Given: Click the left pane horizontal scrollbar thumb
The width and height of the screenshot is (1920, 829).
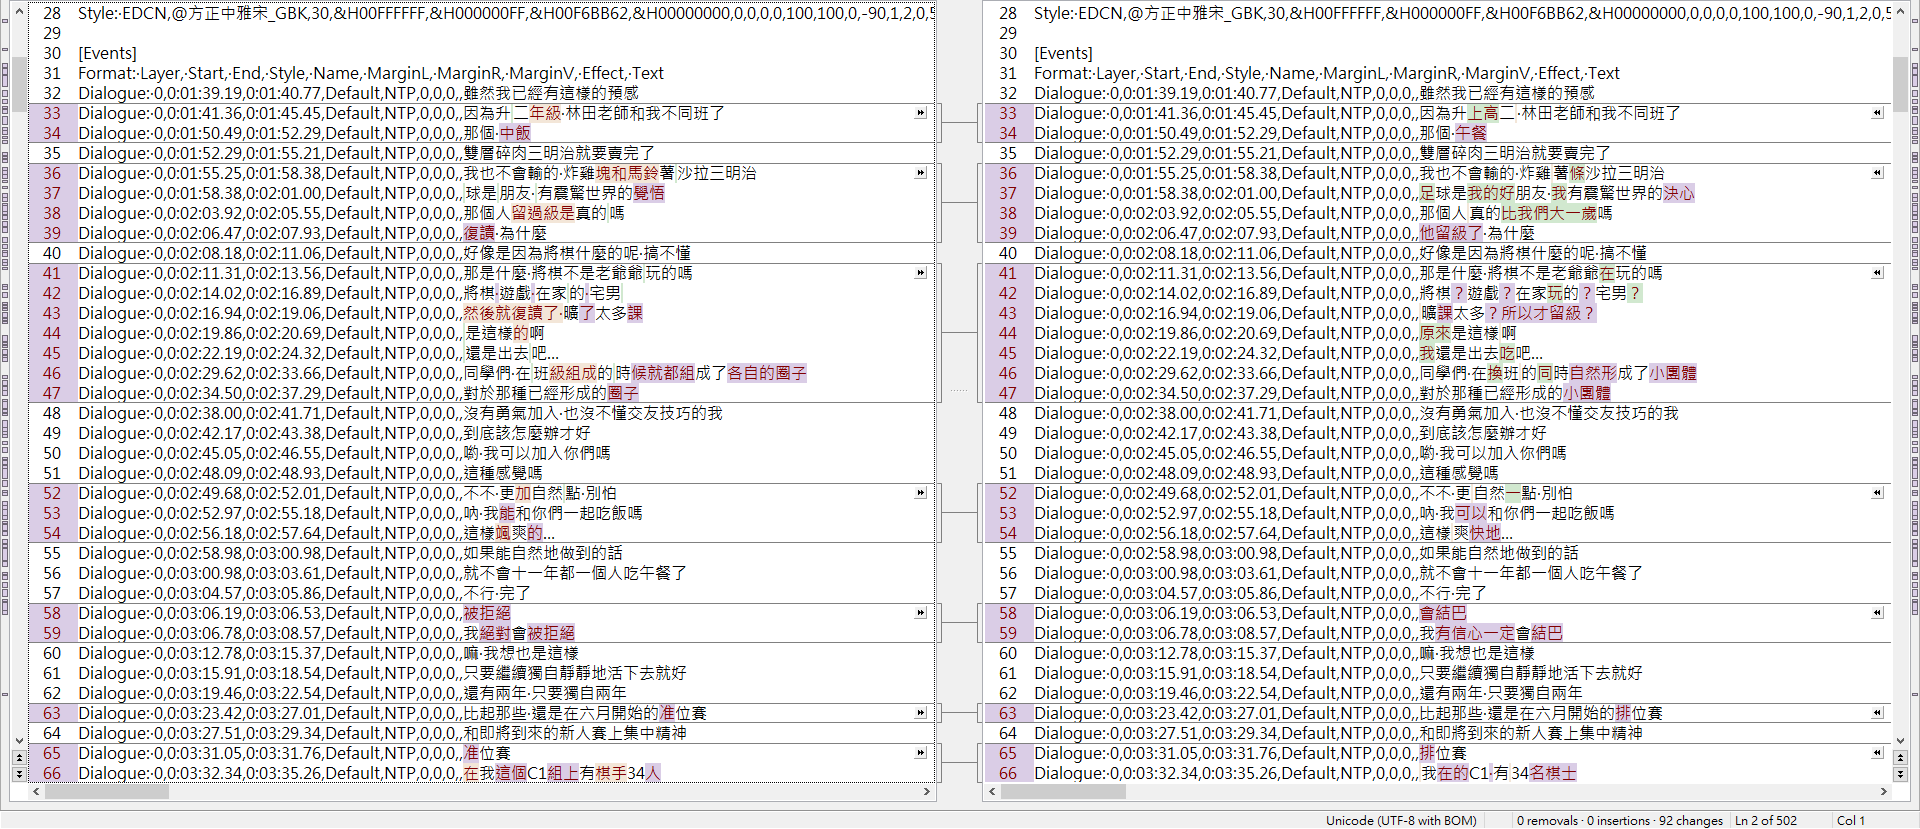Looking at the screenshot, I should (107, 791).
